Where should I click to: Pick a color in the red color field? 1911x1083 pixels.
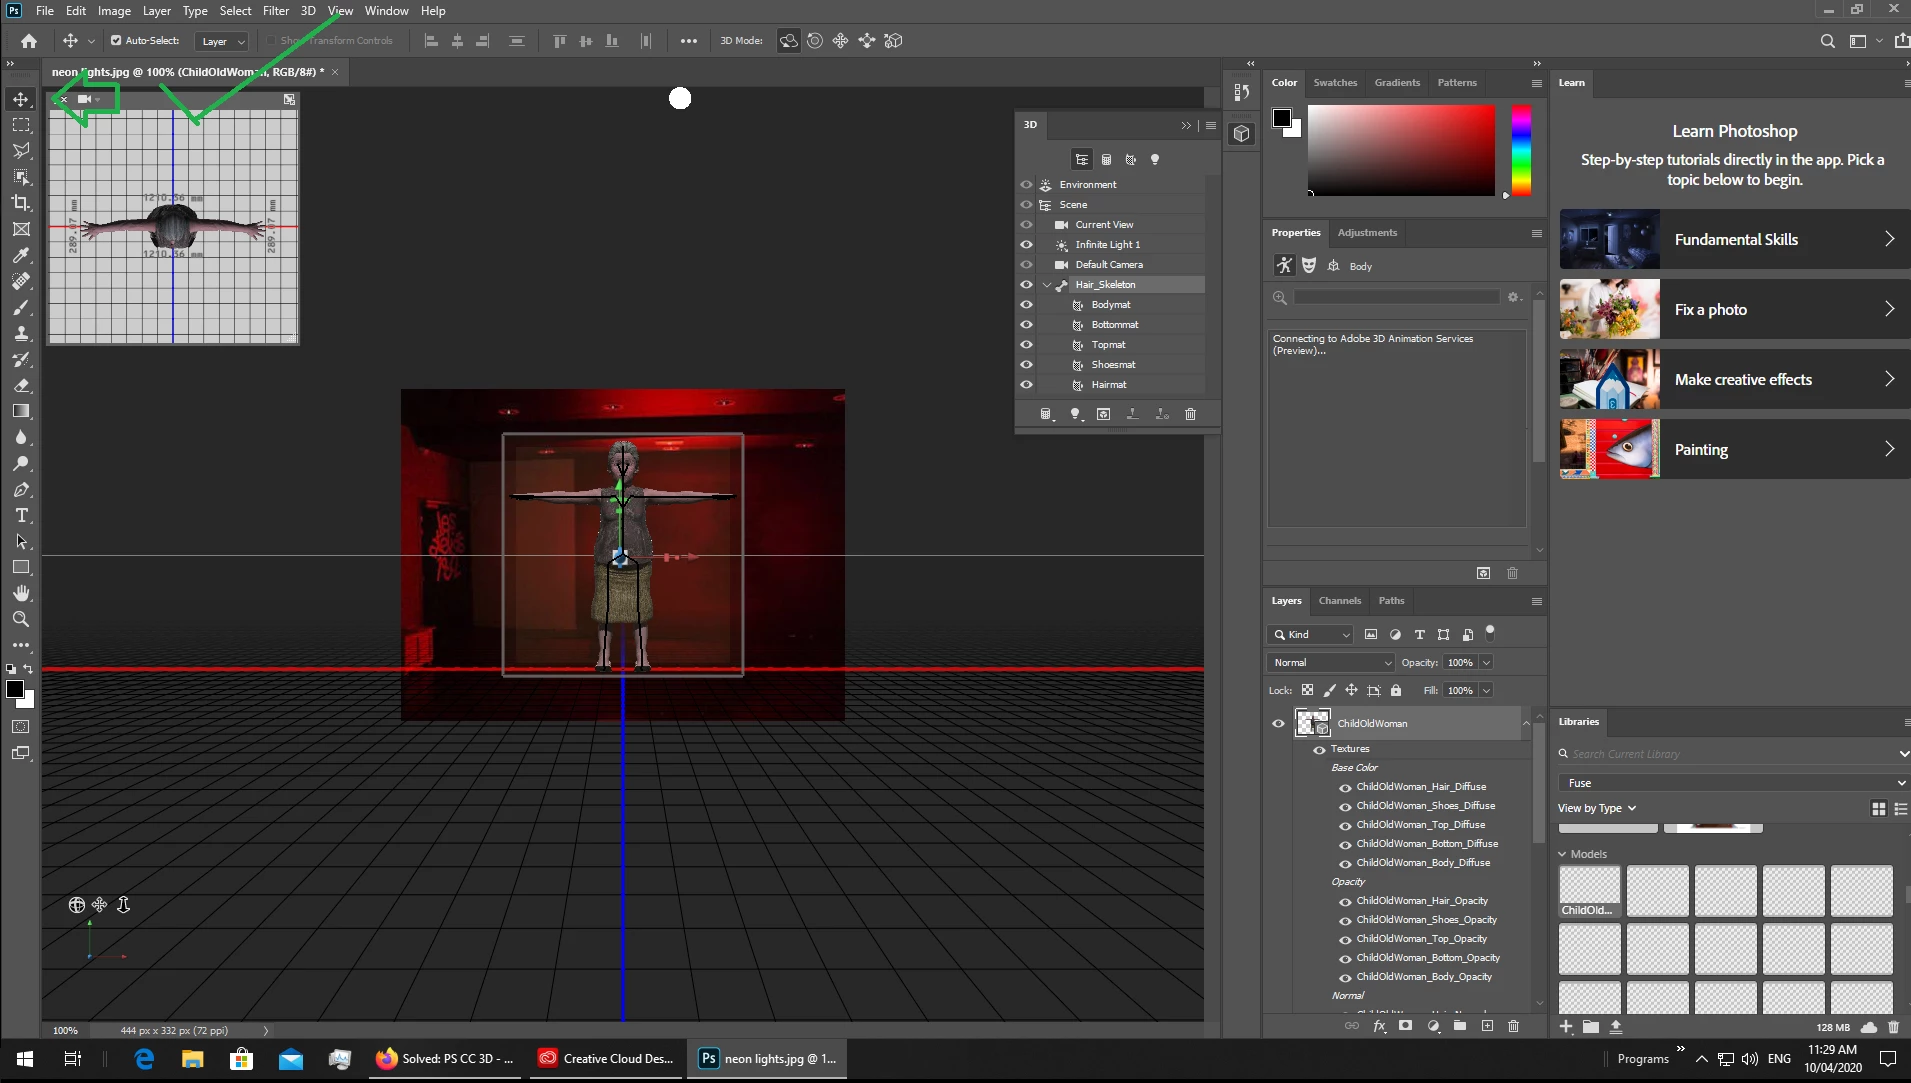1401,150
